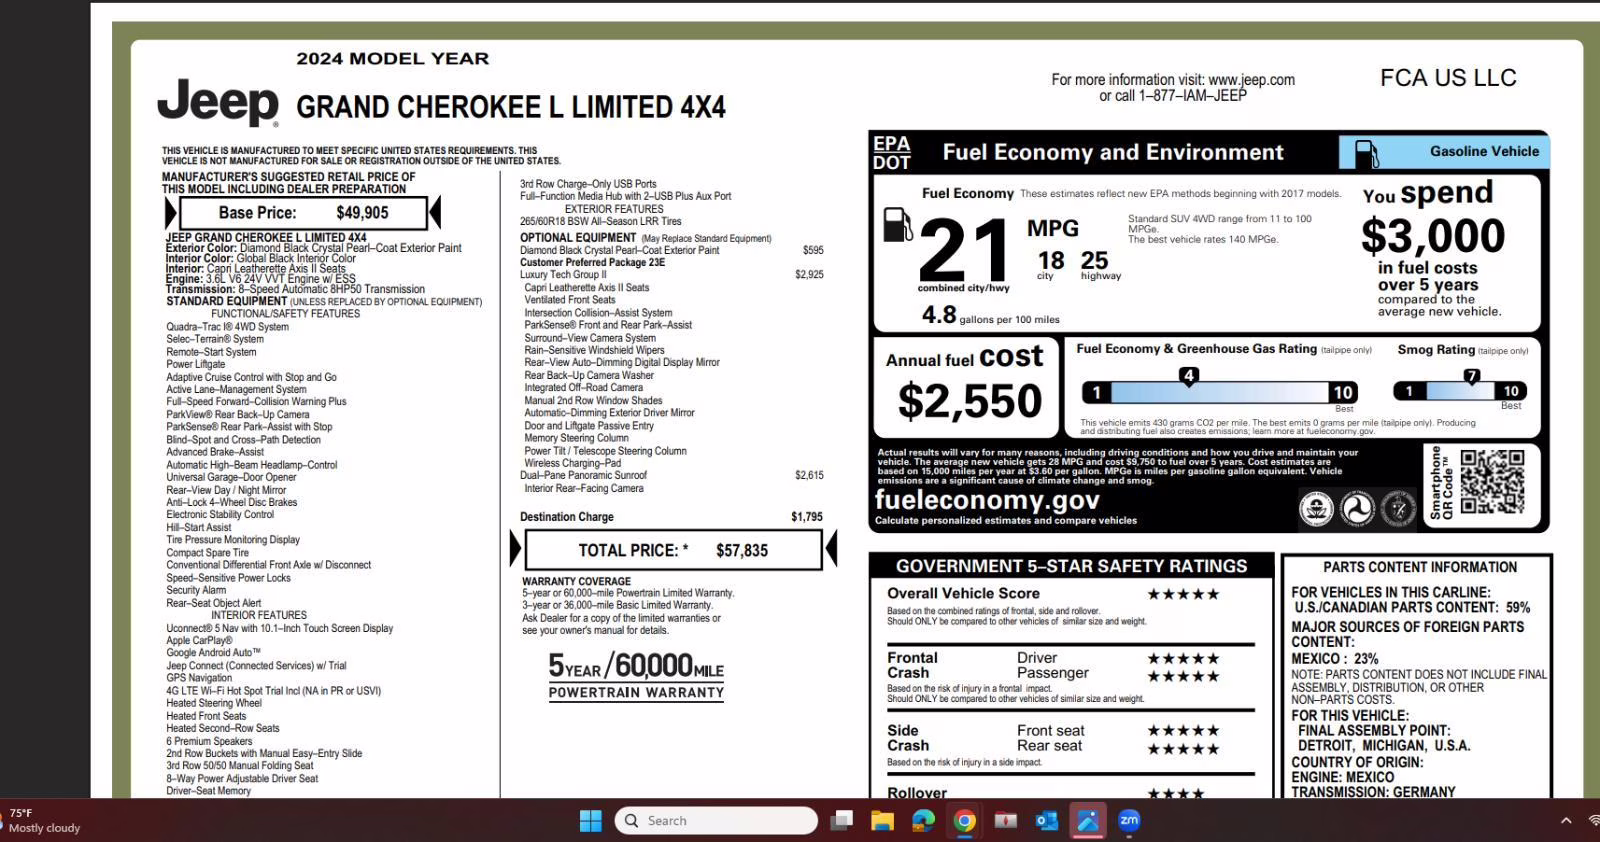1600x842 pixels.
Task: Open Outlook from the taskbar
Action: coord(1046,821)
